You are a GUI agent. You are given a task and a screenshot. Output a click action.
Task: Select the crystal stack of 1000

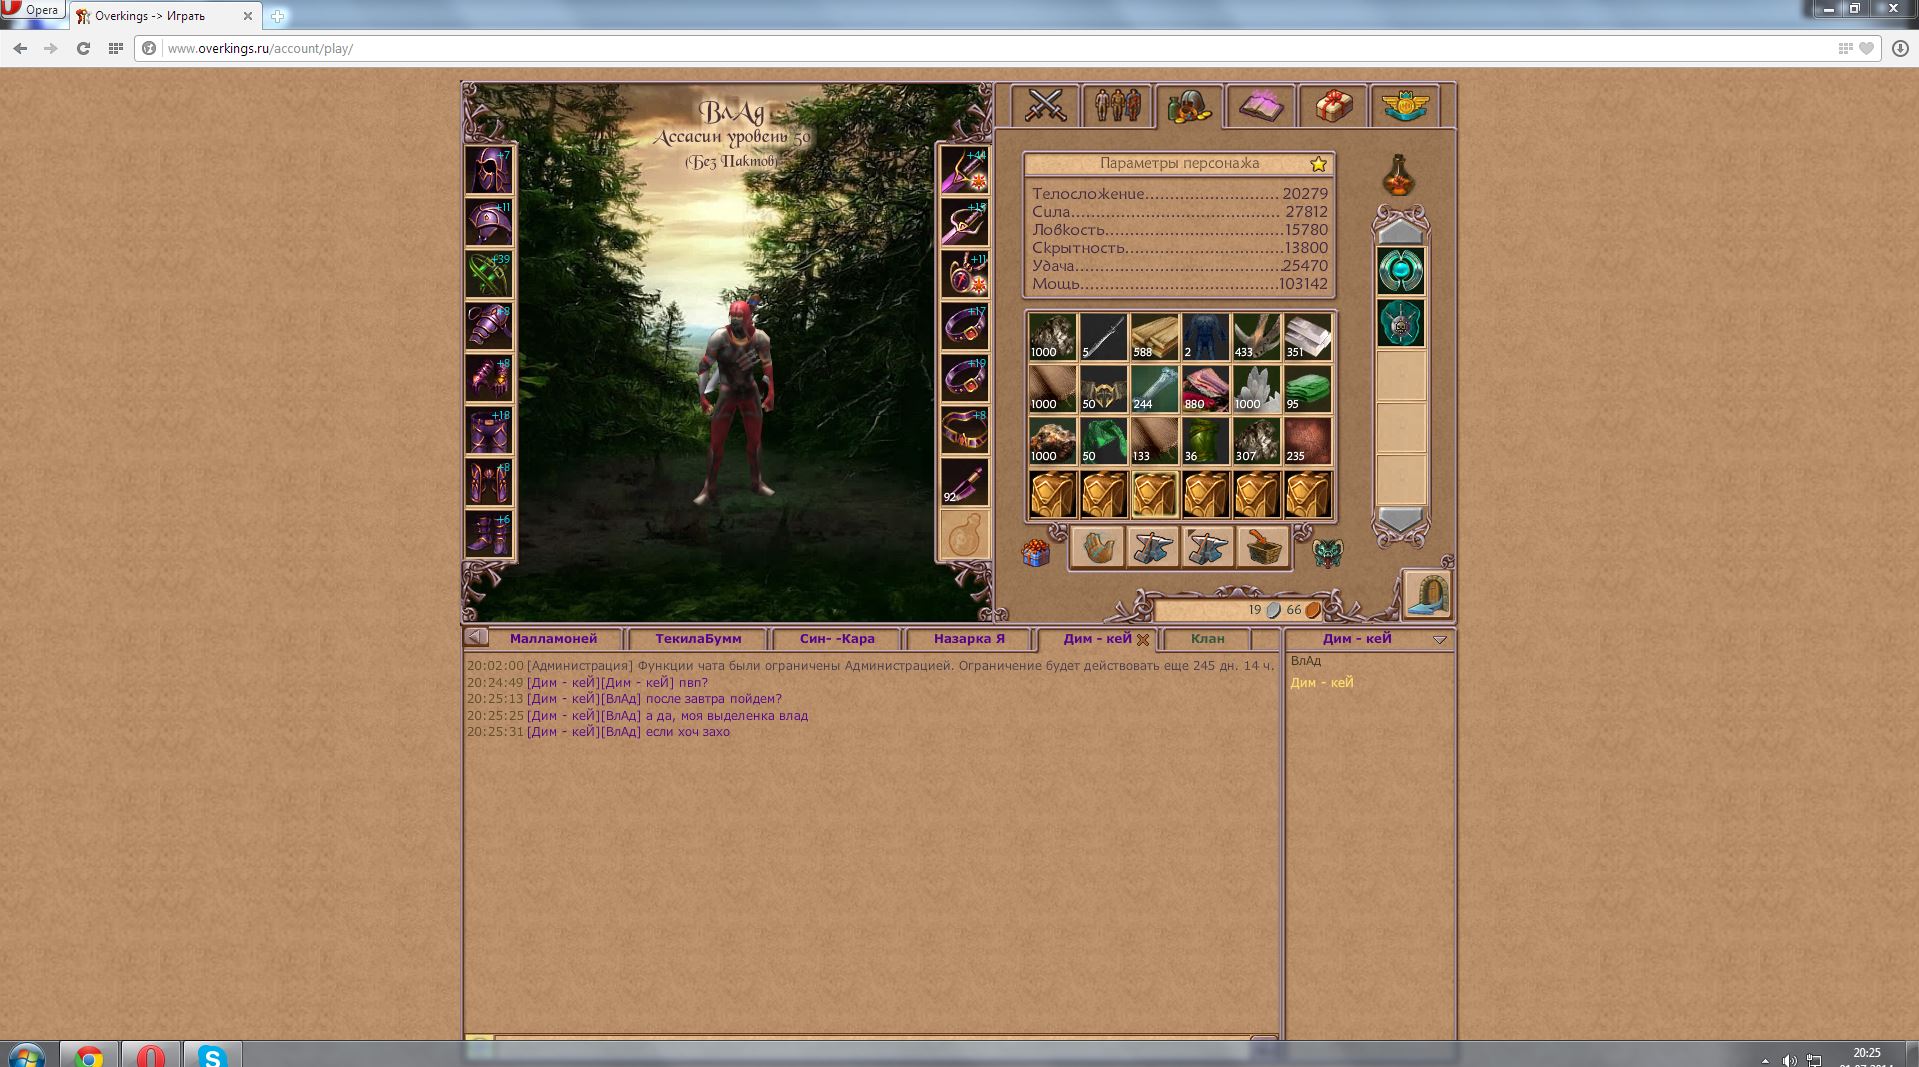coord(1257,389)
